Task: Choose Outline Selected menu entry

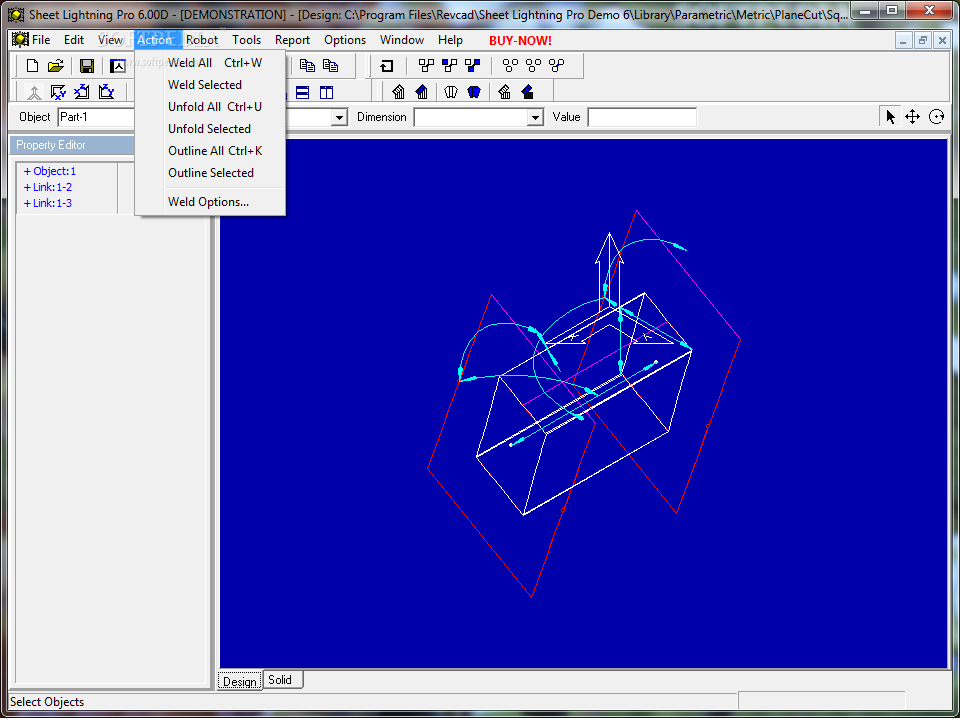Action: click(x=210, y=173)
